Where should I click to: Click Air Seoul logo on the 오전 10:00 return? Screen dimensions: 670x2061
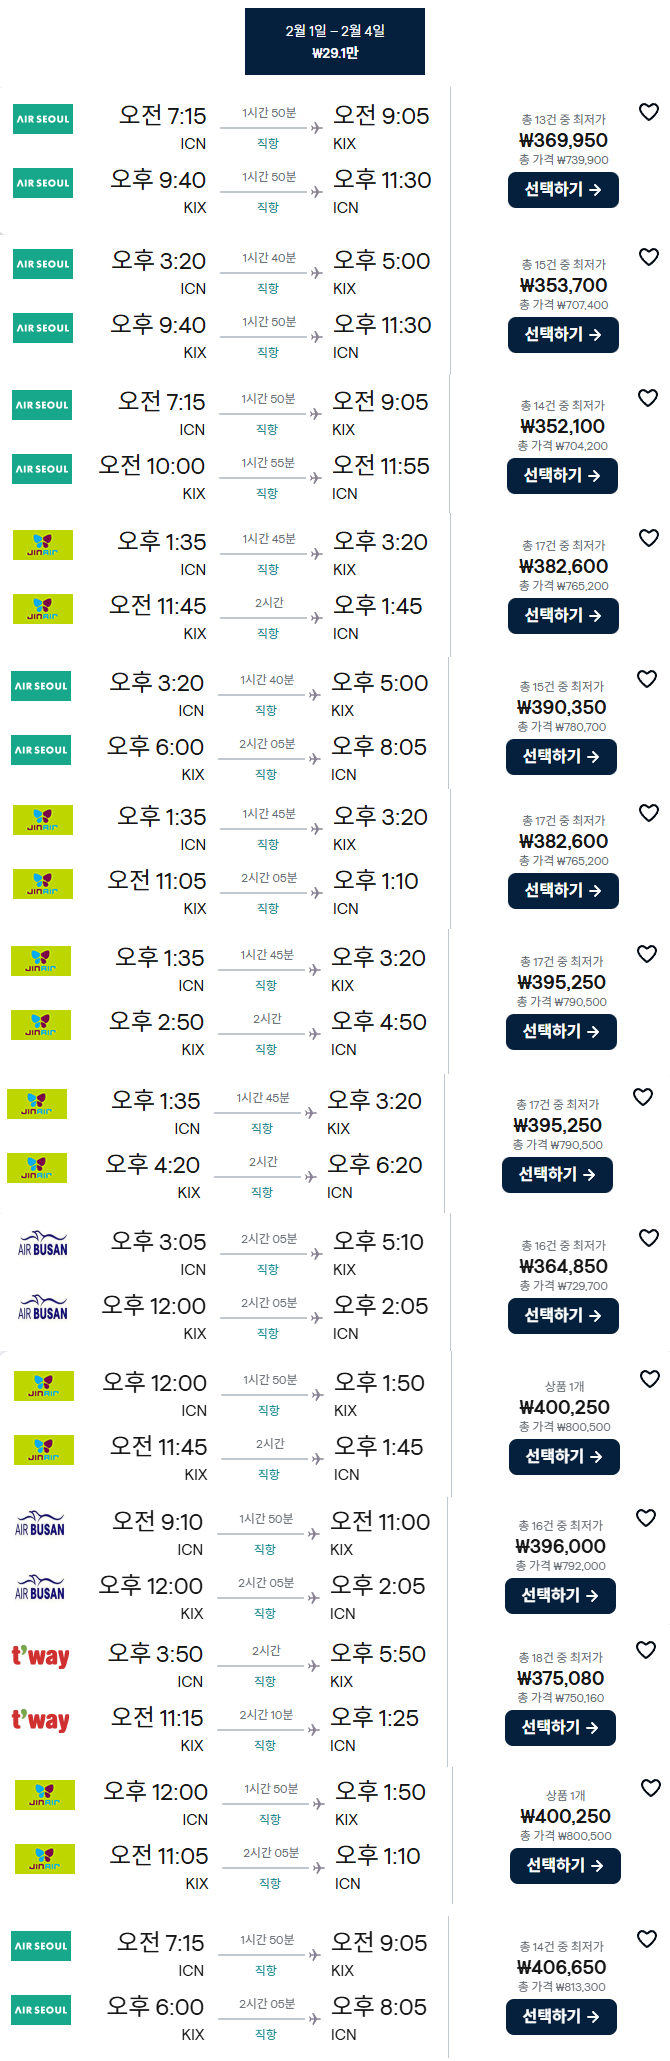click(42, 469)
